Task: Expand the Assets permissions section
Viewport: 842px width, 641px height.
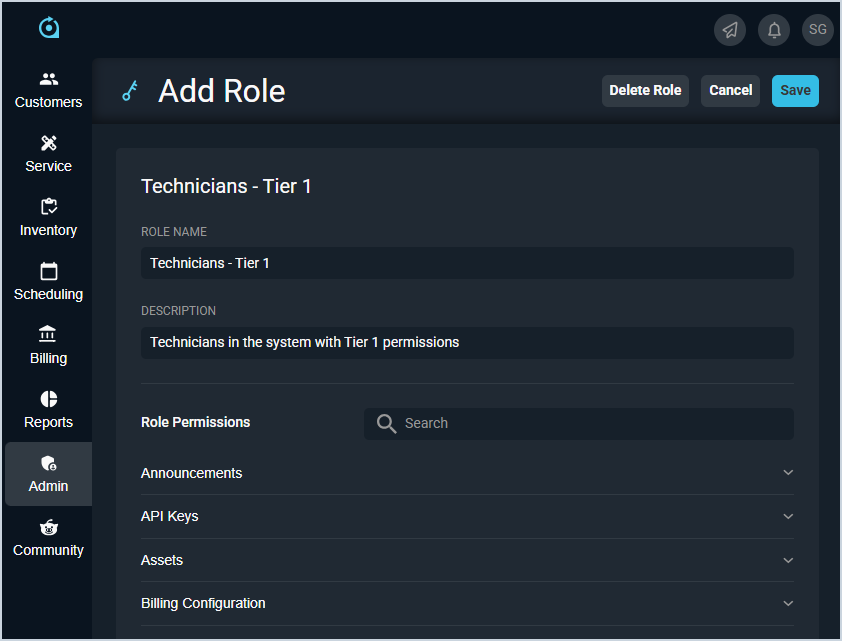Action: pyautogui.click(x=788, y=560)
